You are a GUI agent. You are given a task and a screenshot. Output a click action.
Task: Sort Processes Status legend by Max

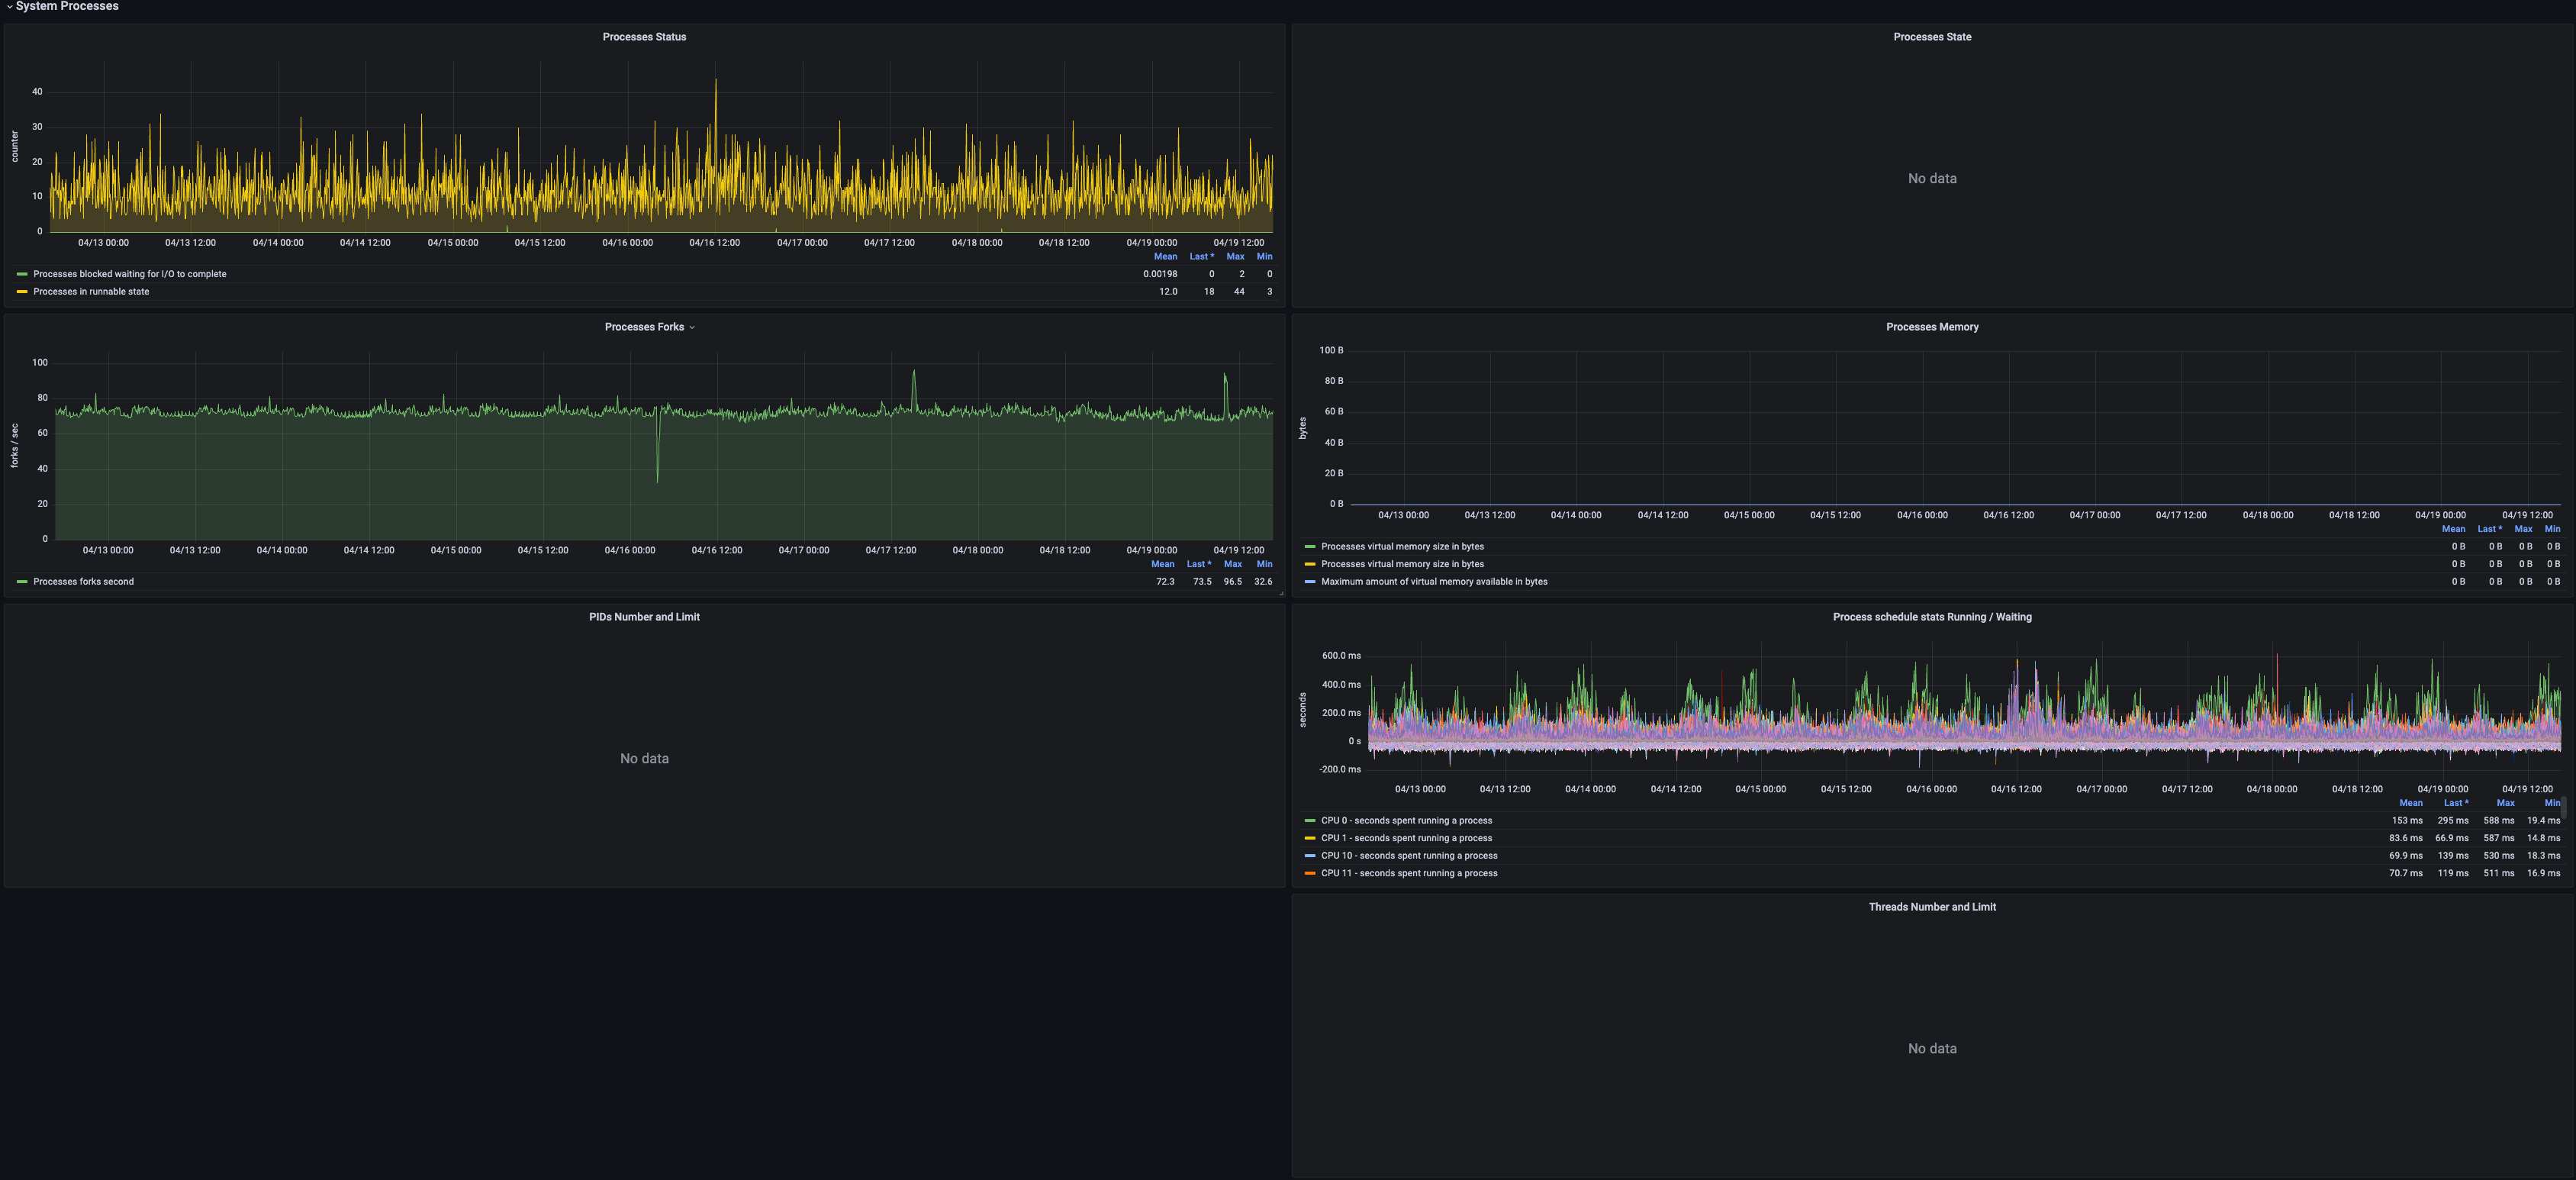(1235, 257)
